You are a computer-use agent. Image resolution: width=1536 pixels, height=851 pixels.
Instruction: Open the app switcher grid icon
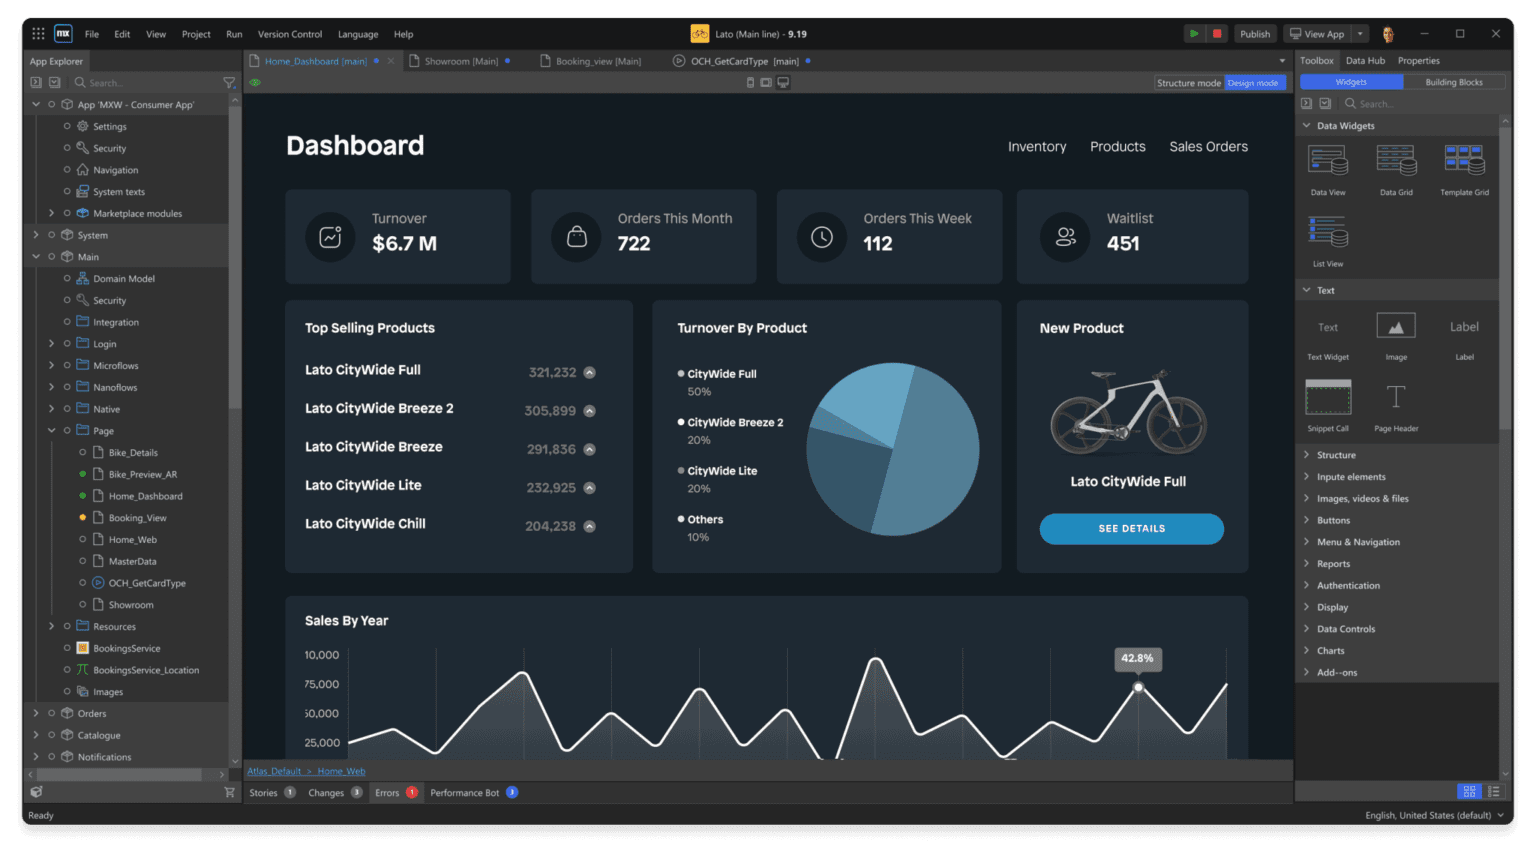[x=38, y=34]
